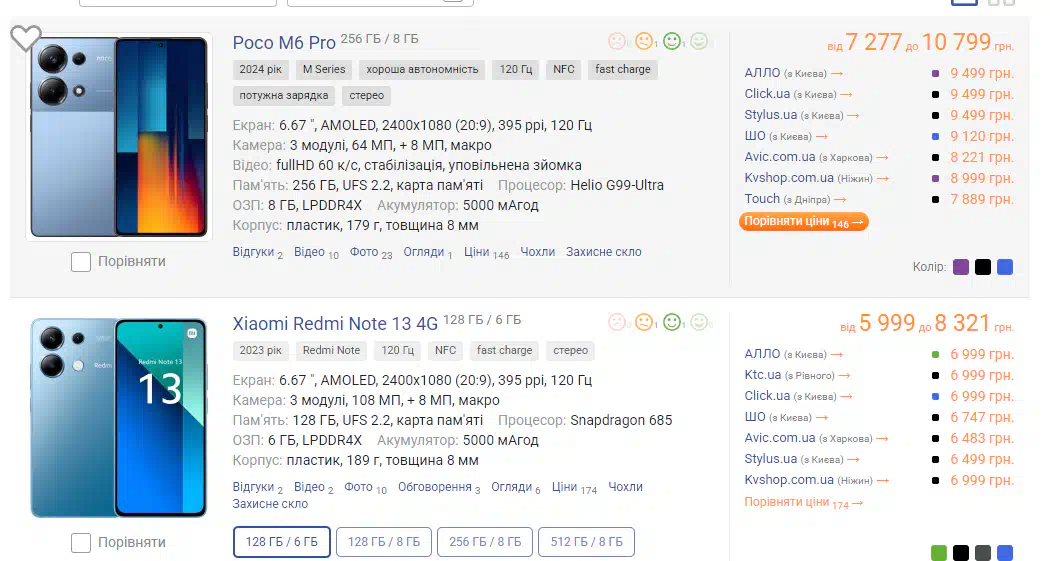
Task: Click the M Series tag
Action: (x=324, y=70)
